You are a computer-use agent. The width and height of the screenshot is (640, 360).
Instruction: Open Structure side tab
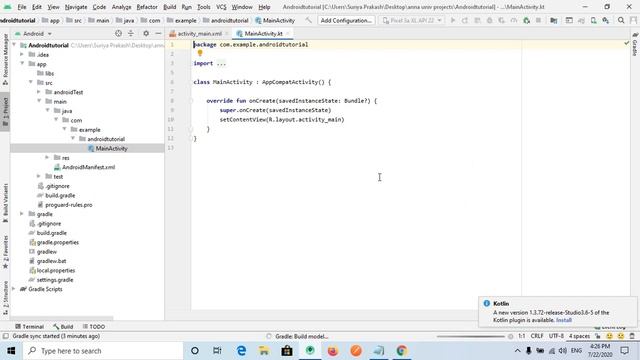(x=5, y=297)
